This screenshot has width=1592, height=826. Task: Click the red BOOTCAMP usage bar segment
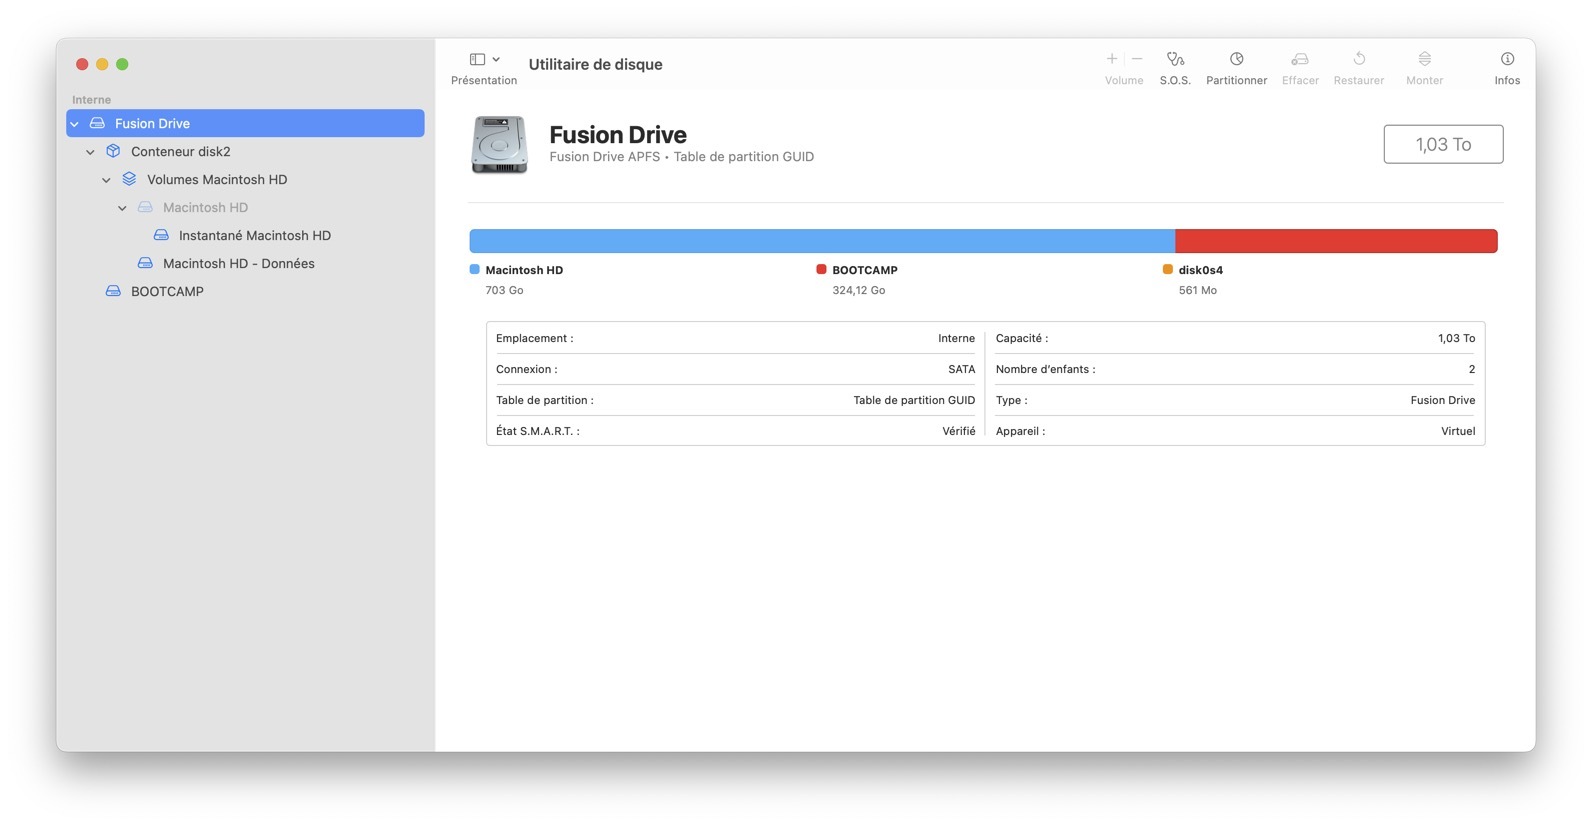click(1336, 241)
